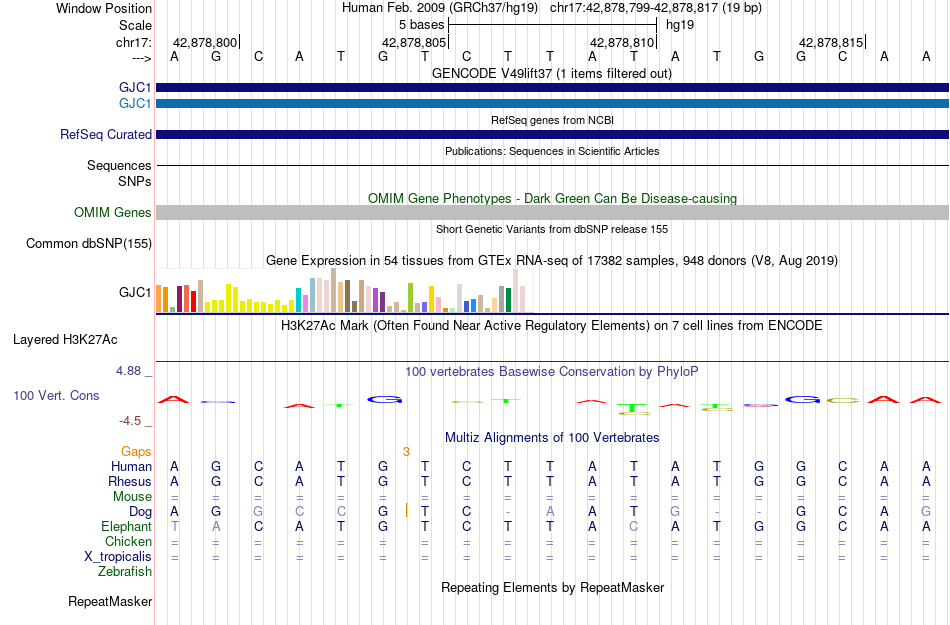Click the tall brown GTEx expression bar

click(x=333, y=290)
